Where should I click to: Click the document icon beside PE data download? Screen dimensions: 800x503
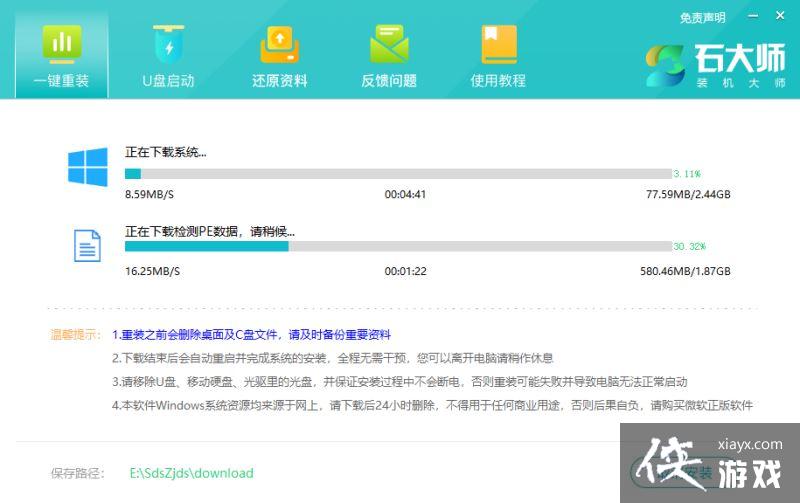[88, 245]
